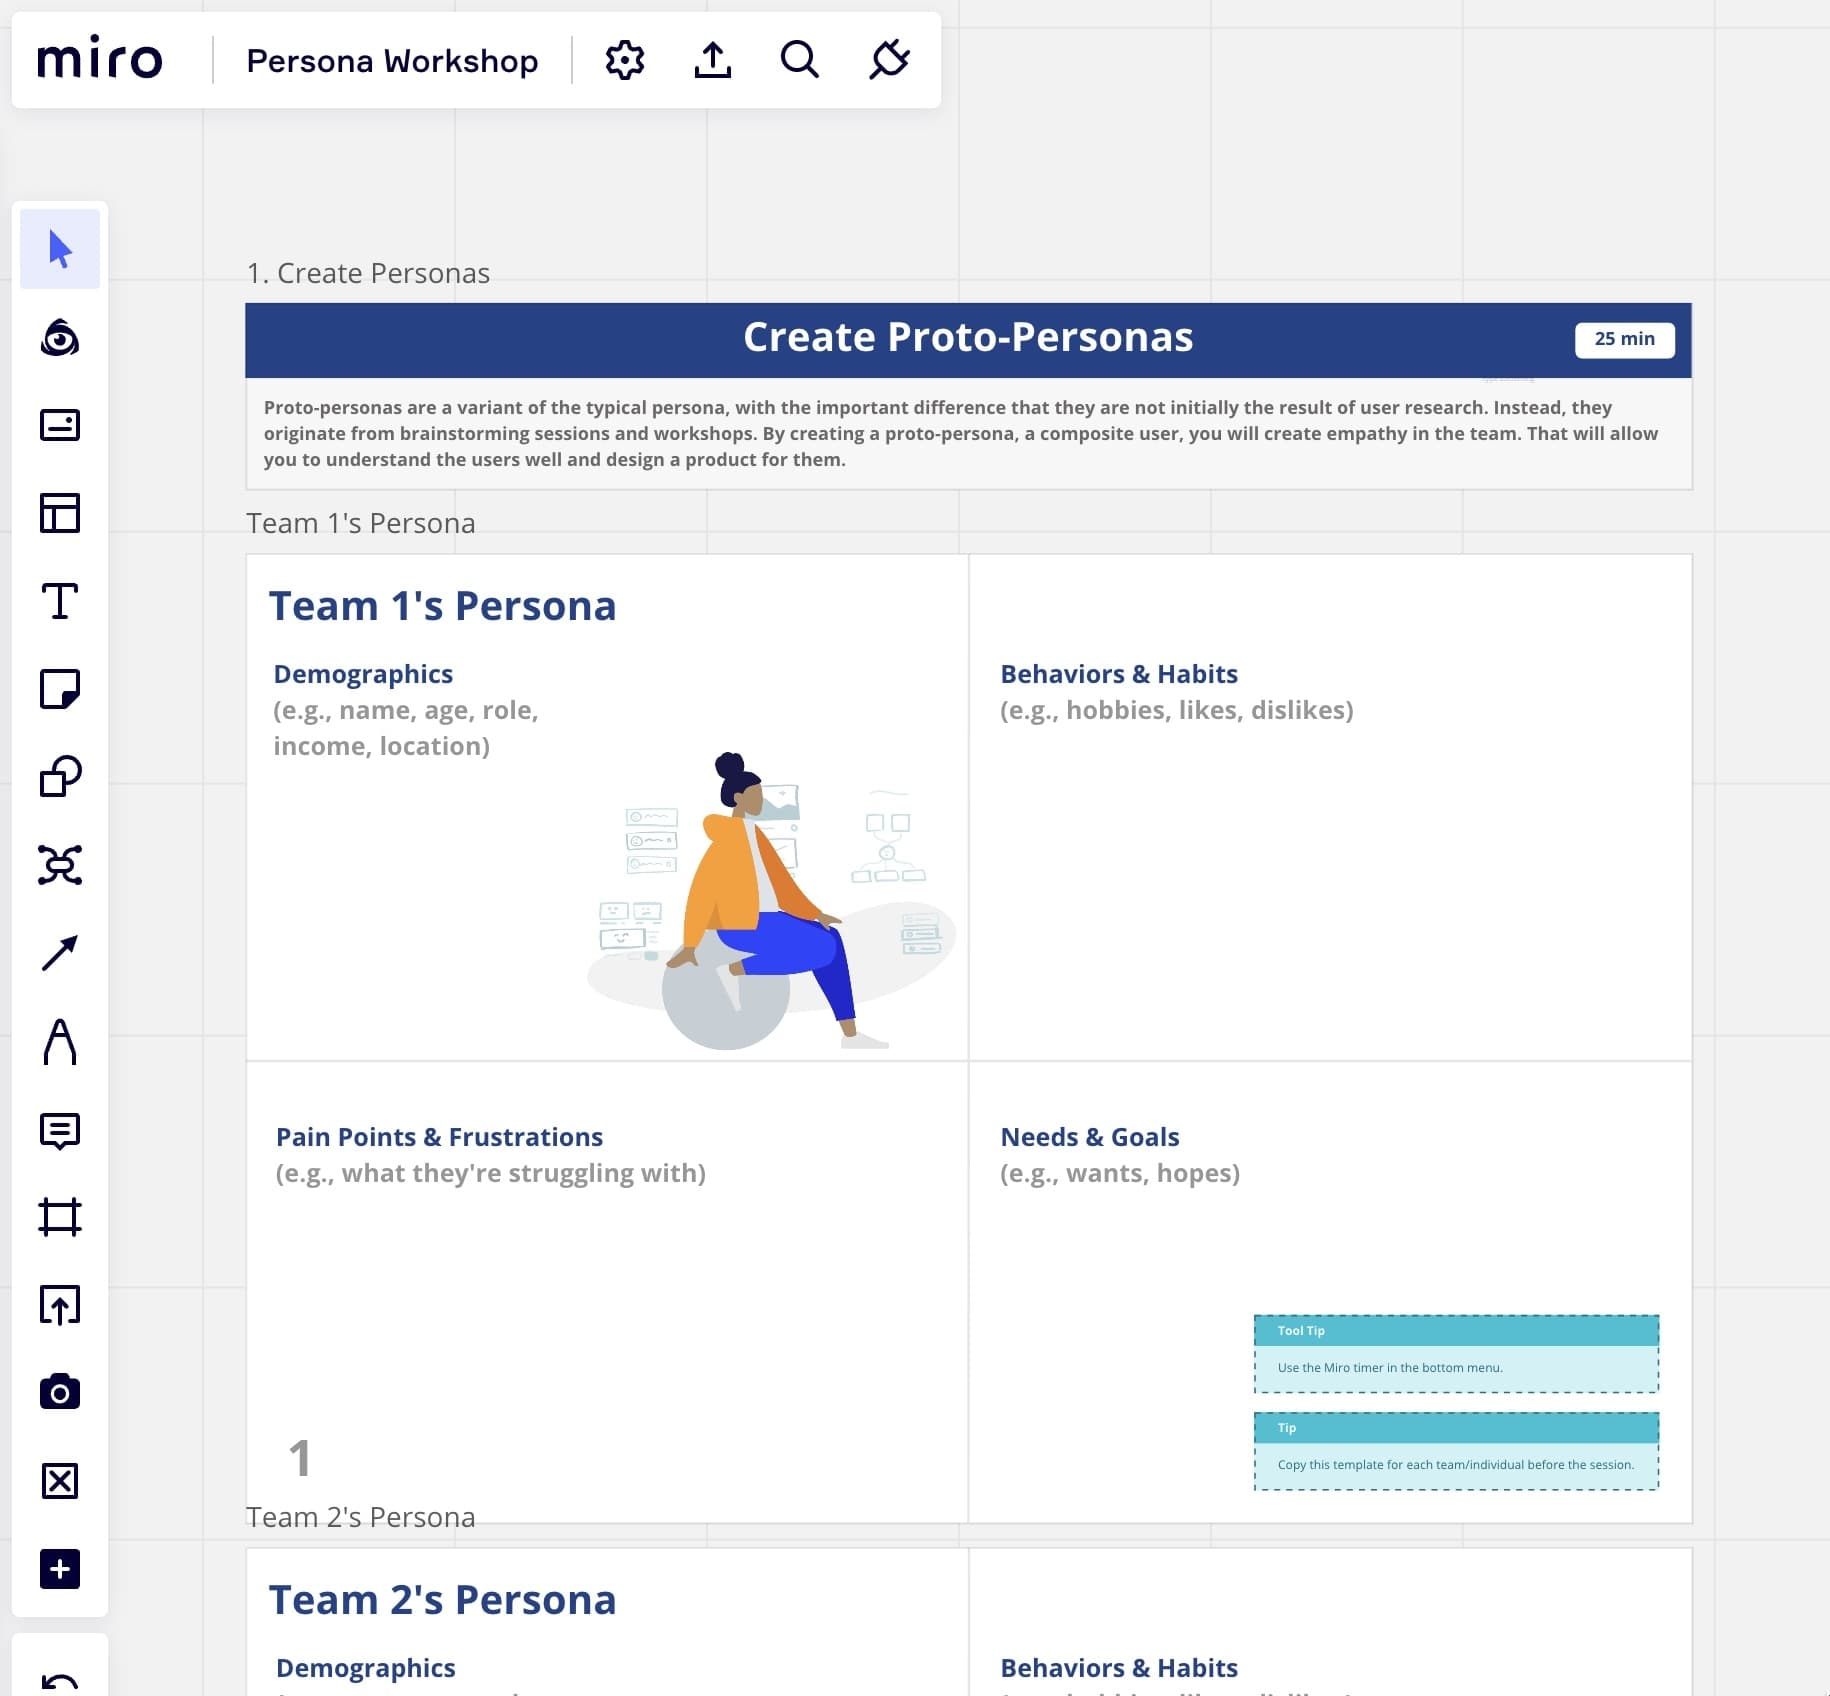Click the export/share icon in top bar
Image resolution: width=1830 pixels, height=1696 pixels.
712,60
